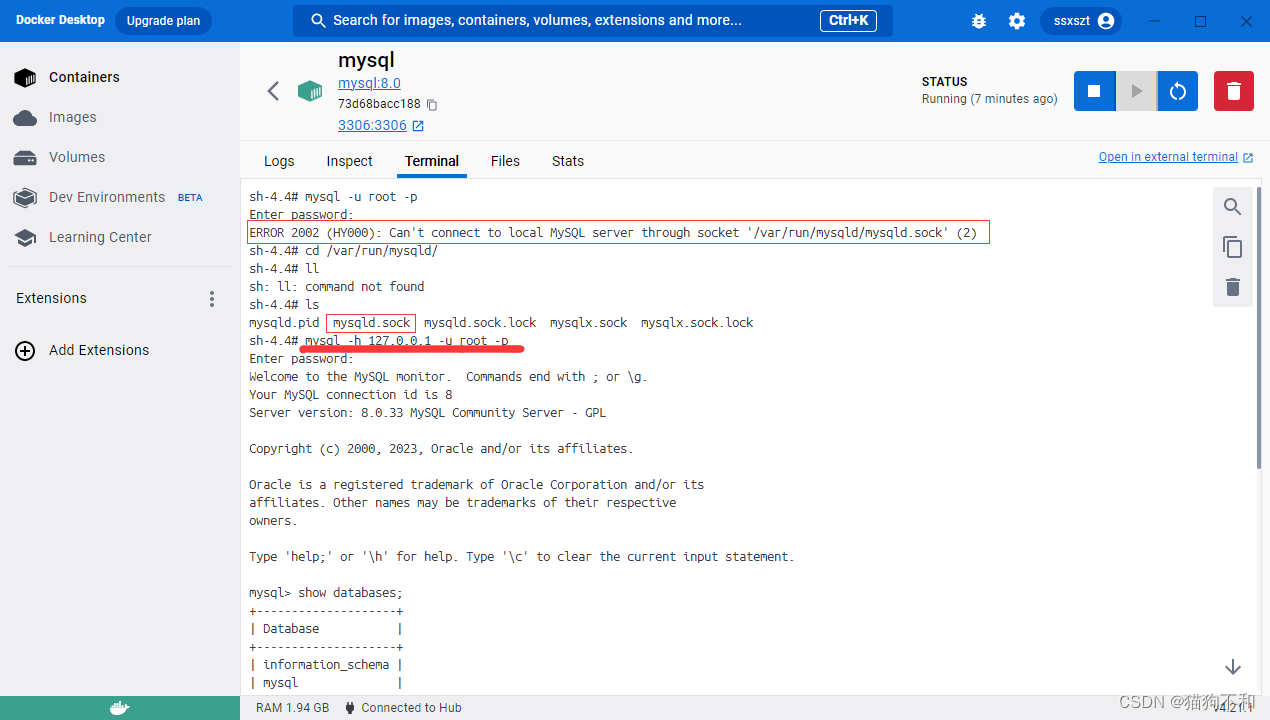The height and width of the screenshot is (720, 1270).
Task: Delete the mysql container
Action: pos(1233,90)
